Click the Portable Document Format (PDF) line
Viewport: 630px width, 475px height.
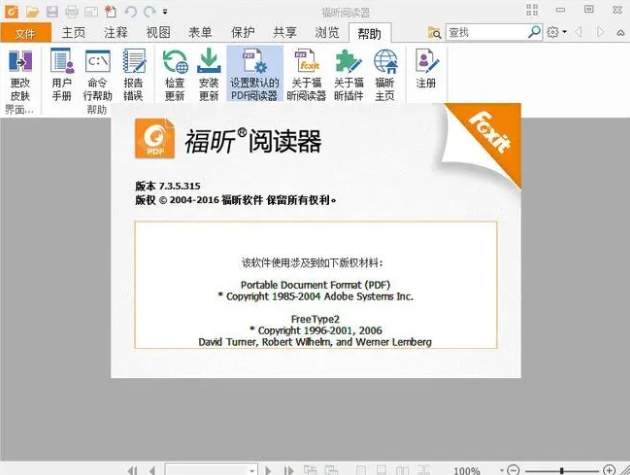(315, 285)
